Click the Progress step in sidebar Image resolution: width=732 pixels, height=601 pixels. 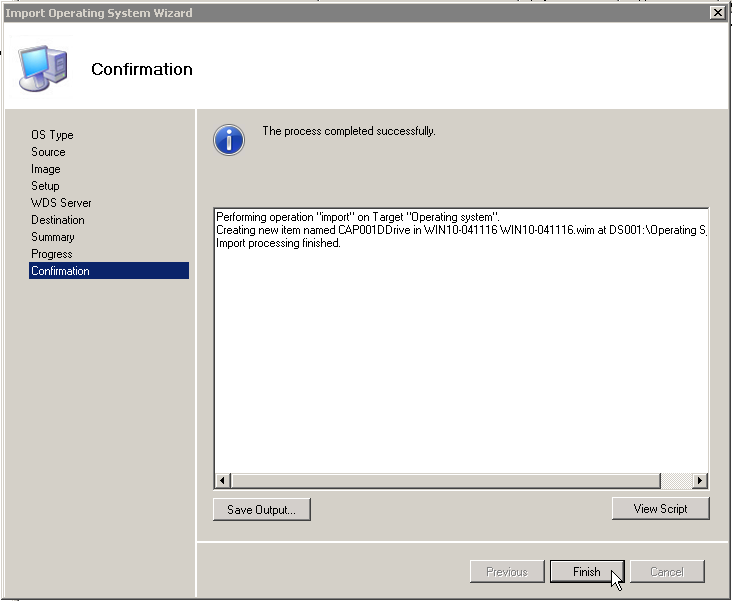(52, 254)
